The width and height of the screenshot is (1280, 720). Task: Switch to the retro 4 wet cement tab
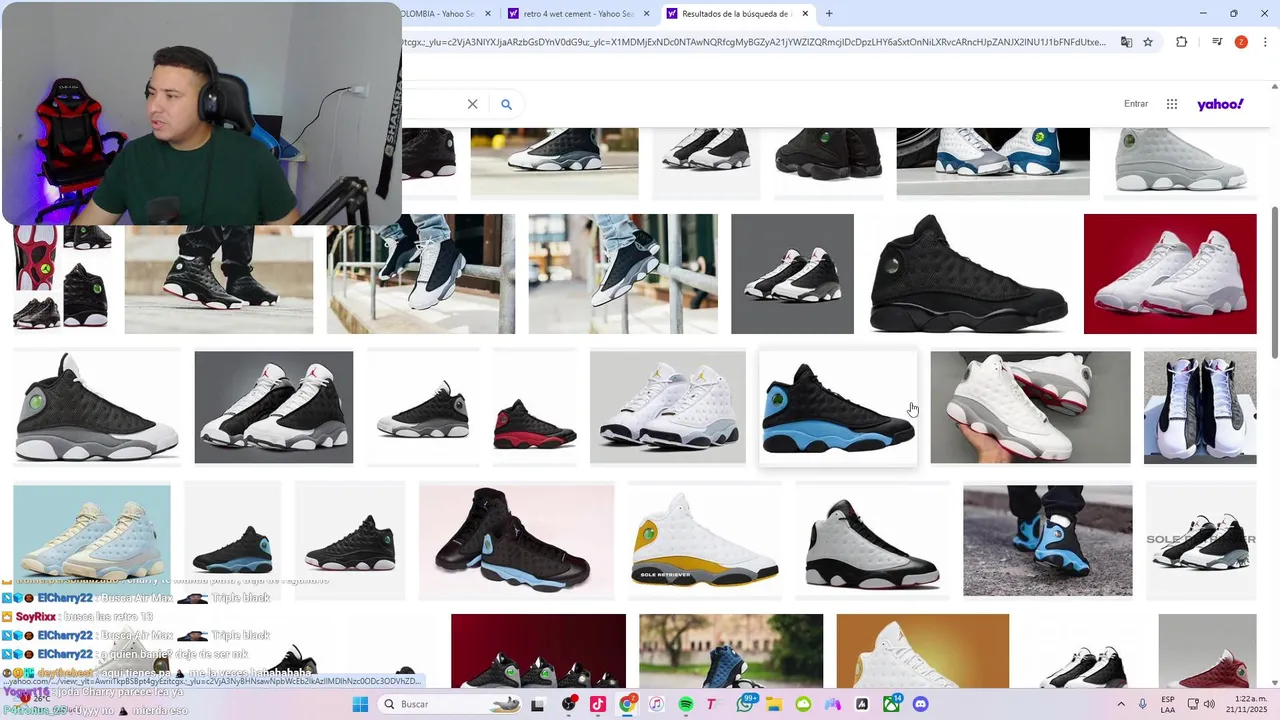[580, 14]
